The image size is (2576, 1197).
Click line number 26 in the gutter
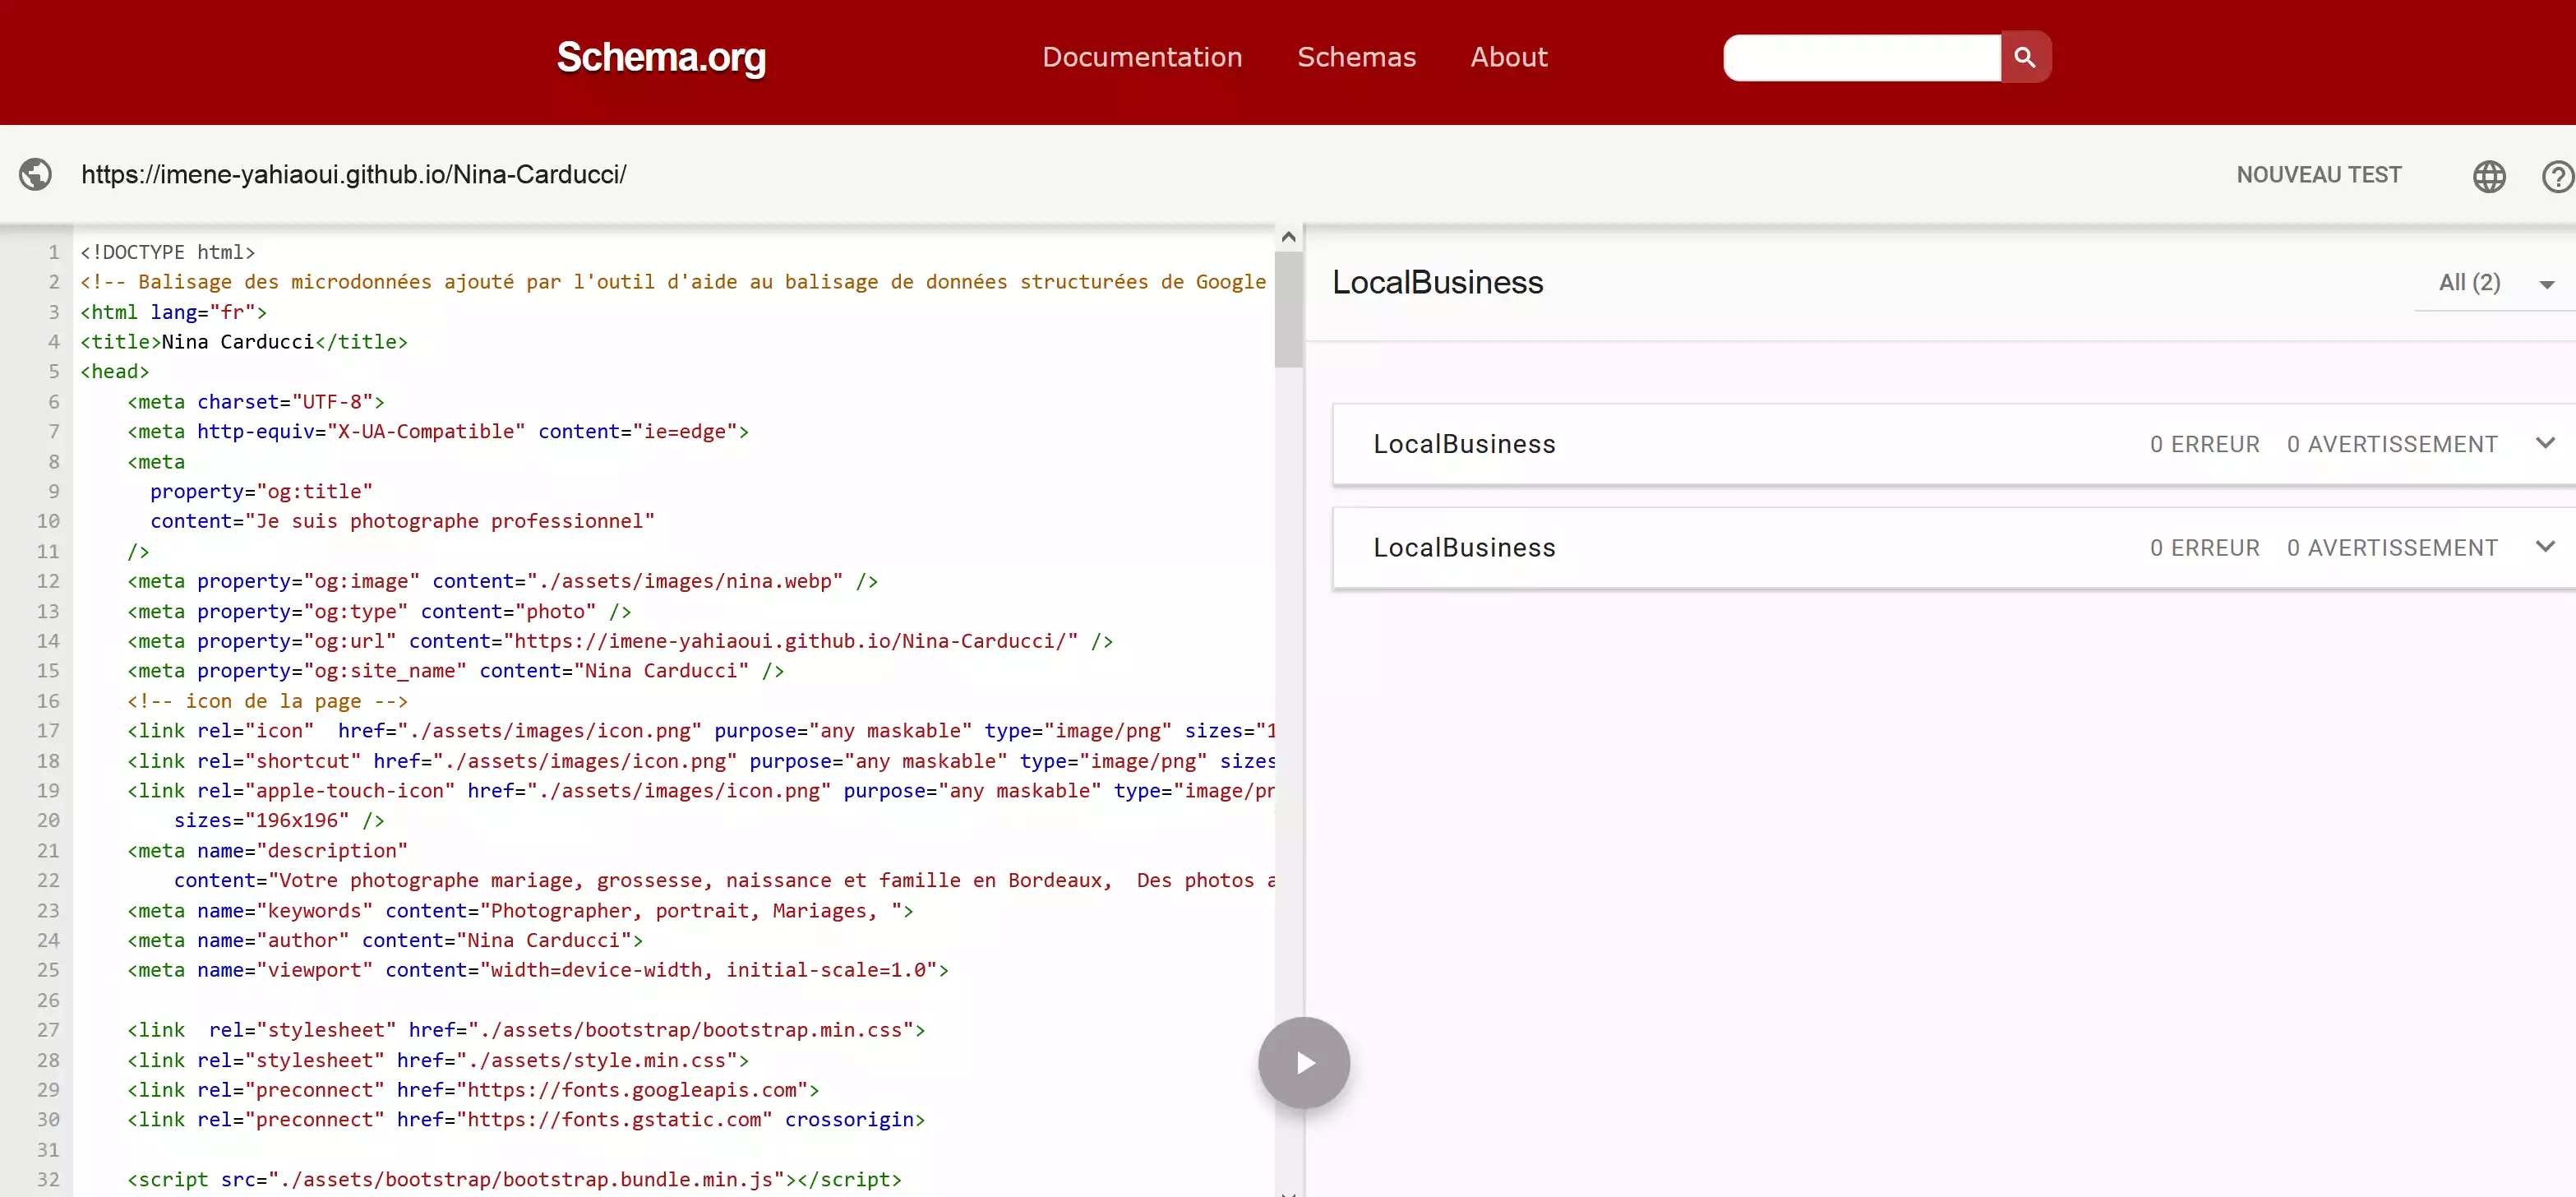pyautogui.click(x=48, y=1000)
